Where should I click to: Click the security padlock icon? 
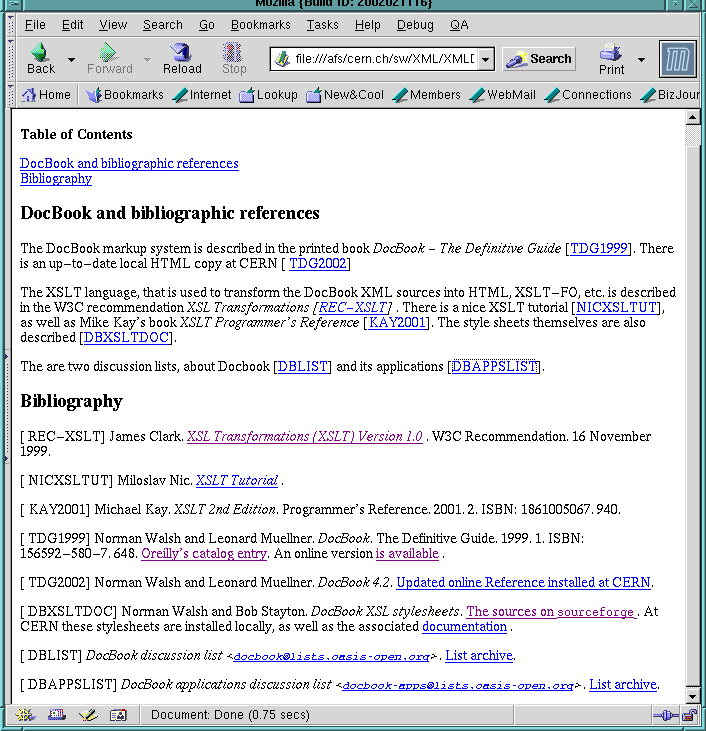[x=689, y=715]
